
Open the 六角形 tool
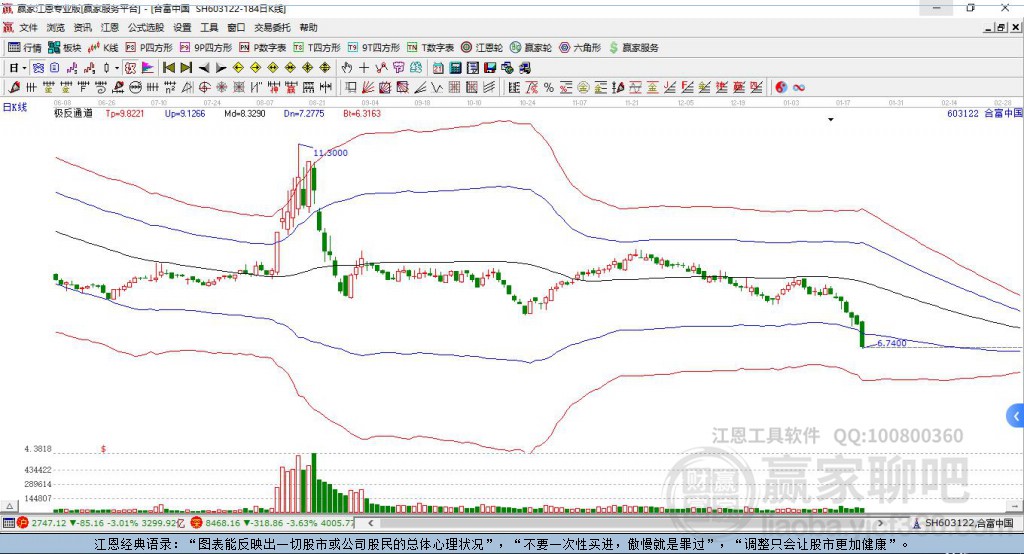(x=580, y=48)
